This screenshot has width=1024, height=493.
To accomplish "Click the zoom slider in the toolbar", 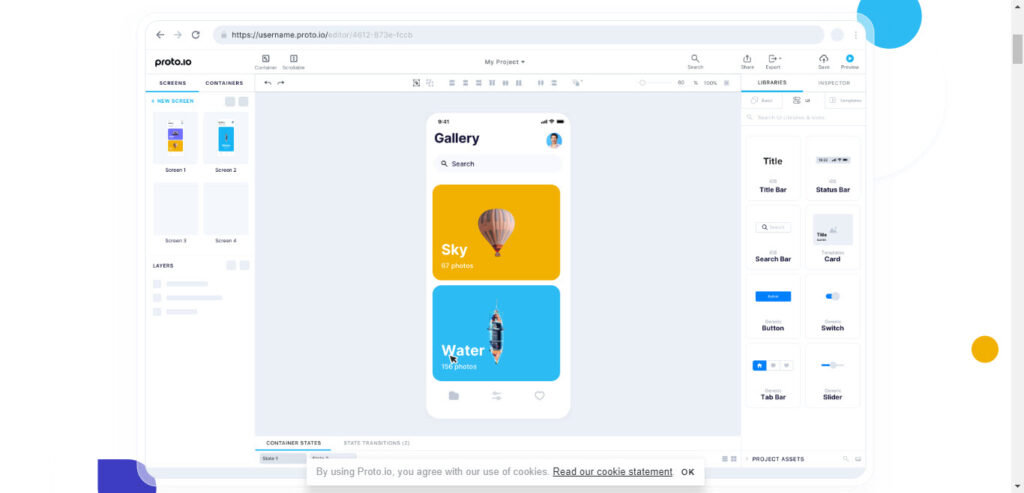I will pos(656,83).
